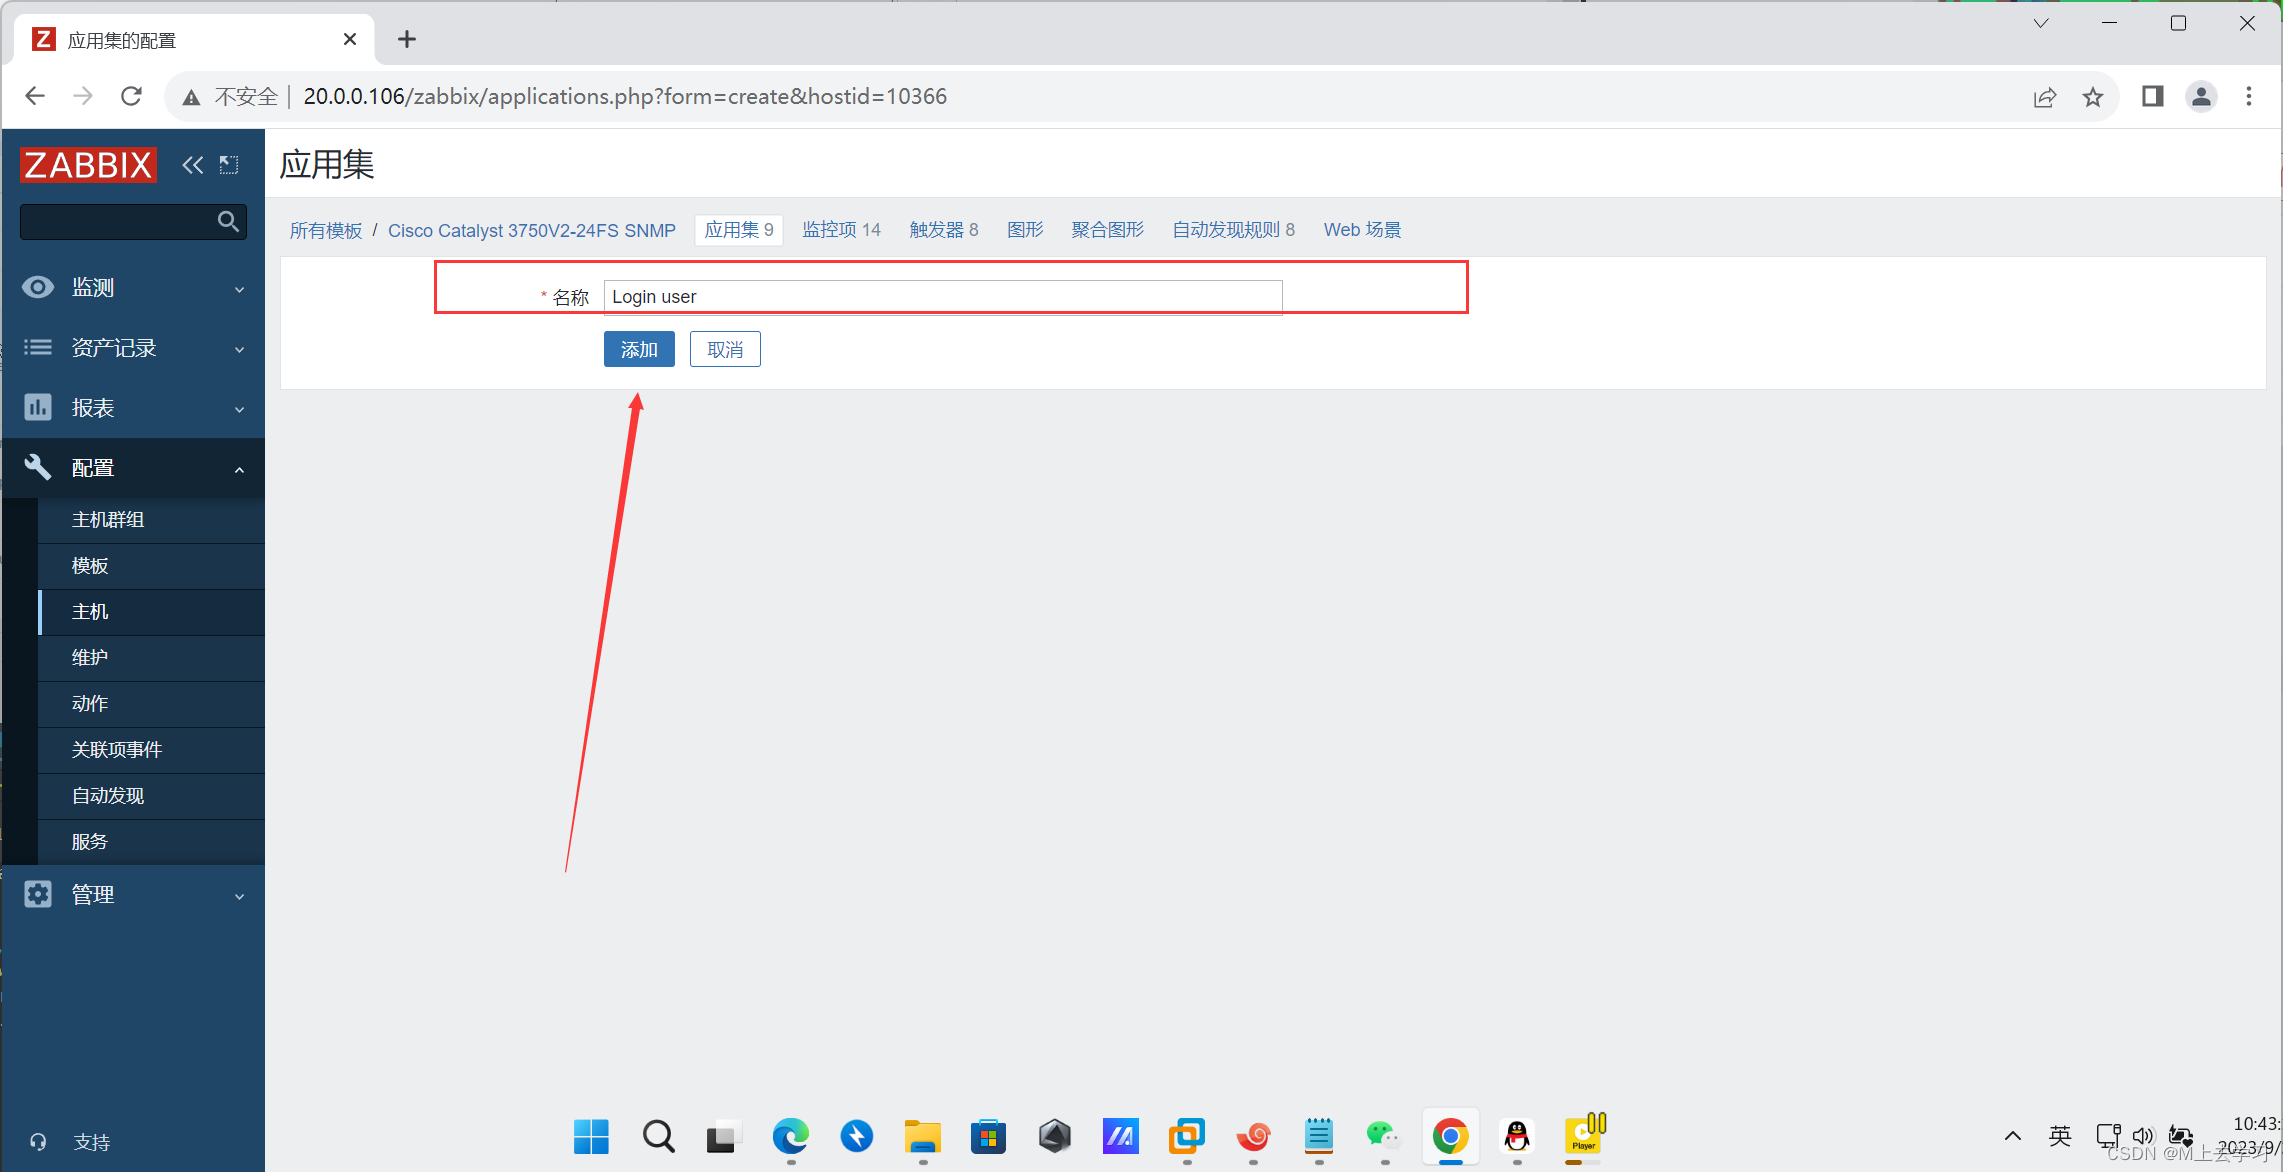Viewport: 2283px width, 1172px height.
Task: Switch to the 自动发现规则 8 tab
Action: coord(1233,230)
